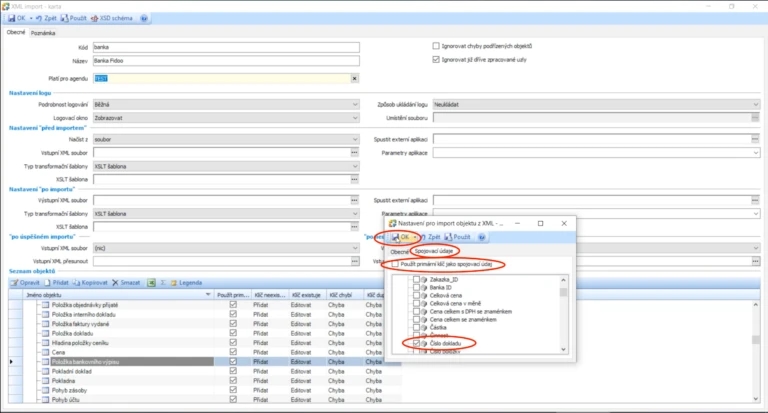This screenshot has width=768, height=413.
Task: Click table icon of Cena row
Action: point(46,352)
